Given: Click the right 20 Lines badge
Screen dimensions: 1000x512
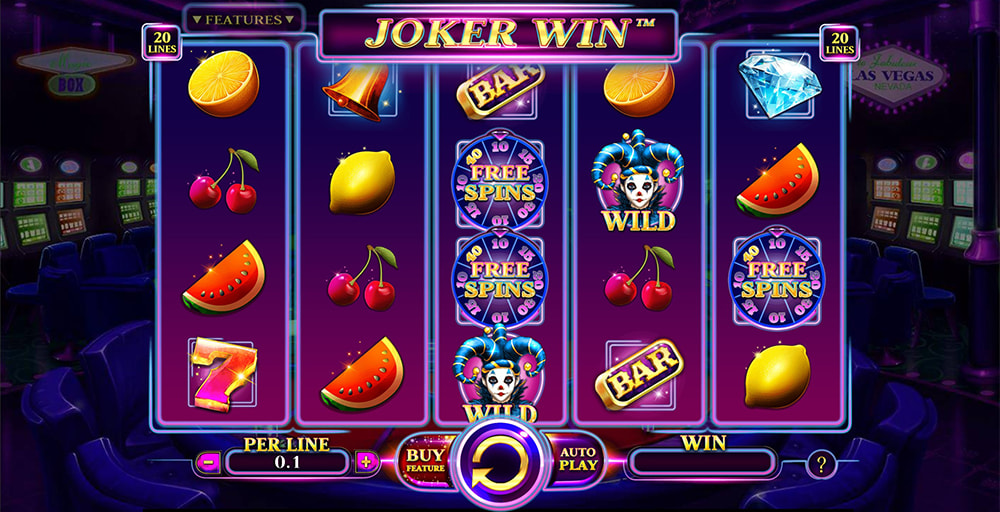Looking at the screenshot, I should pos(839,43).
